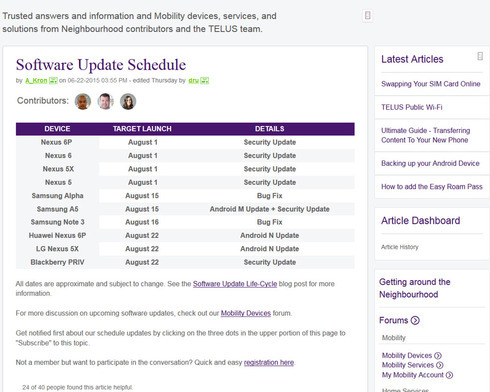The width and height of the screenshot is (490, 392).
Task: Click the arrow icon next to My Mobility Account
Action: [x=449, y=375]
